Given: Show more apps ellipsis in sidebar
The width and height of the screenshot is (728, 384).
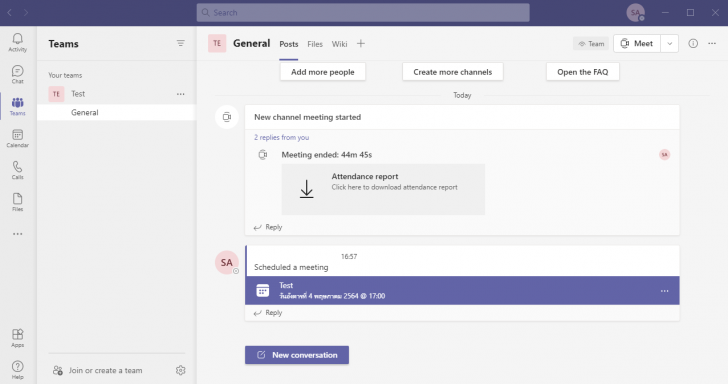Looking at the screenshot, I should 18,234.
